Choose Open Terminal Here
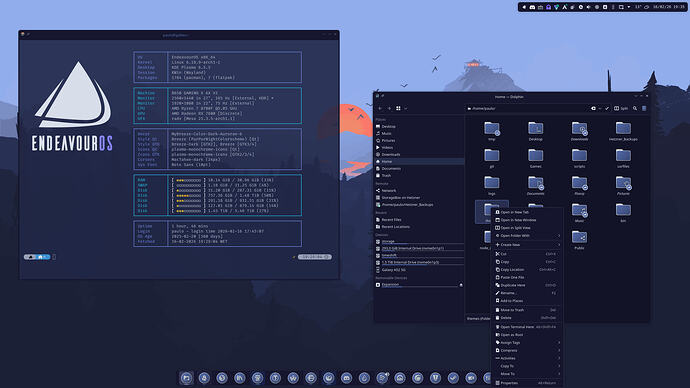 tap(527, 327)
